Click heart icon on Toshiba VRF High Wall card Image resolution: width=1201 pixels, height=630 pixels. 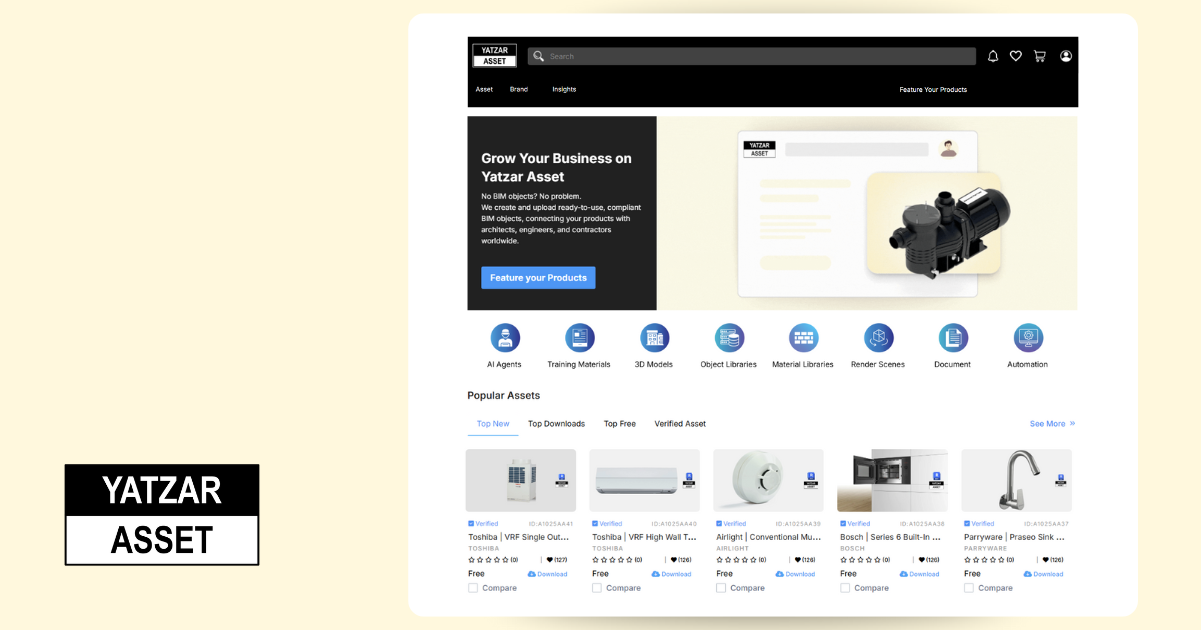click(x=673, y=560)
